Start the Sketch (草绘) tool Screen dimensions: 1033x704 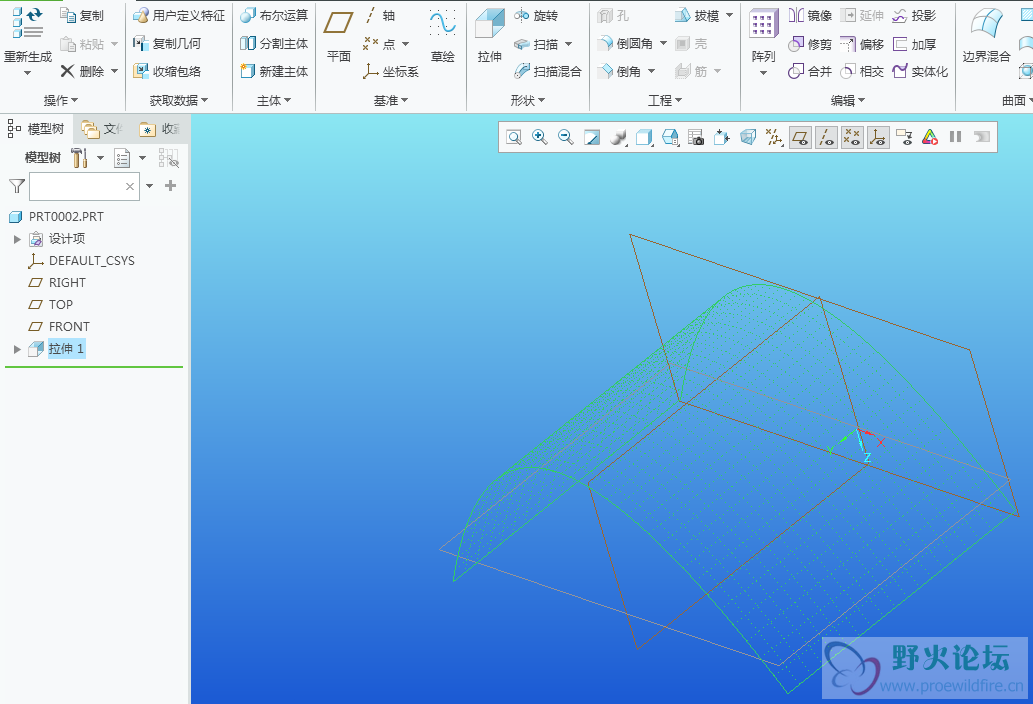pos(443,36)
